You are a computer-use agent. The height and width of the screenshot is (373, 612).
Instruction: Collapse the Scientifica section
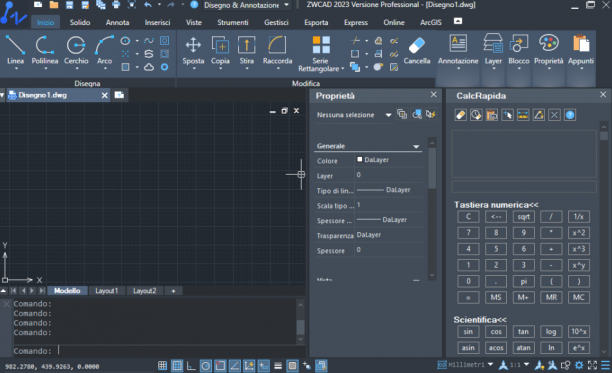pyautogui.click(x=480, y=320)
